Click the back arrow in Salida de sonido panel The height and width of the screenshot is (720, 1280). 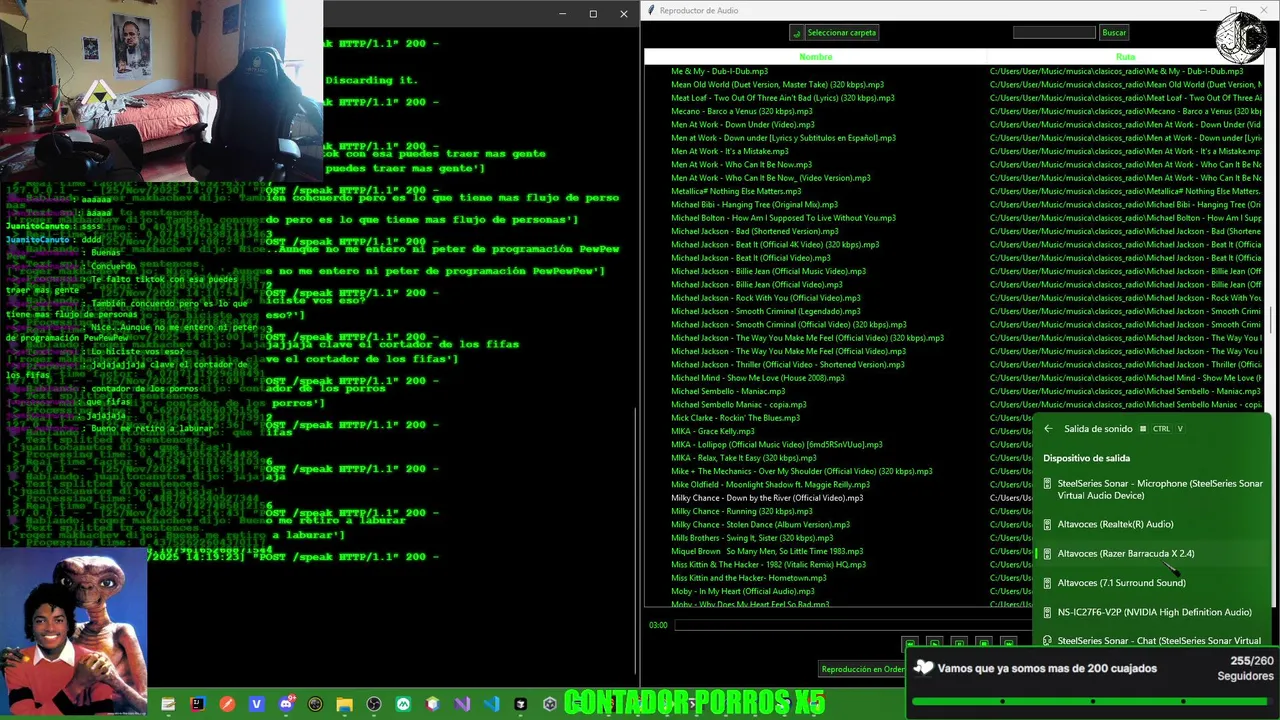coord(1048,429)
